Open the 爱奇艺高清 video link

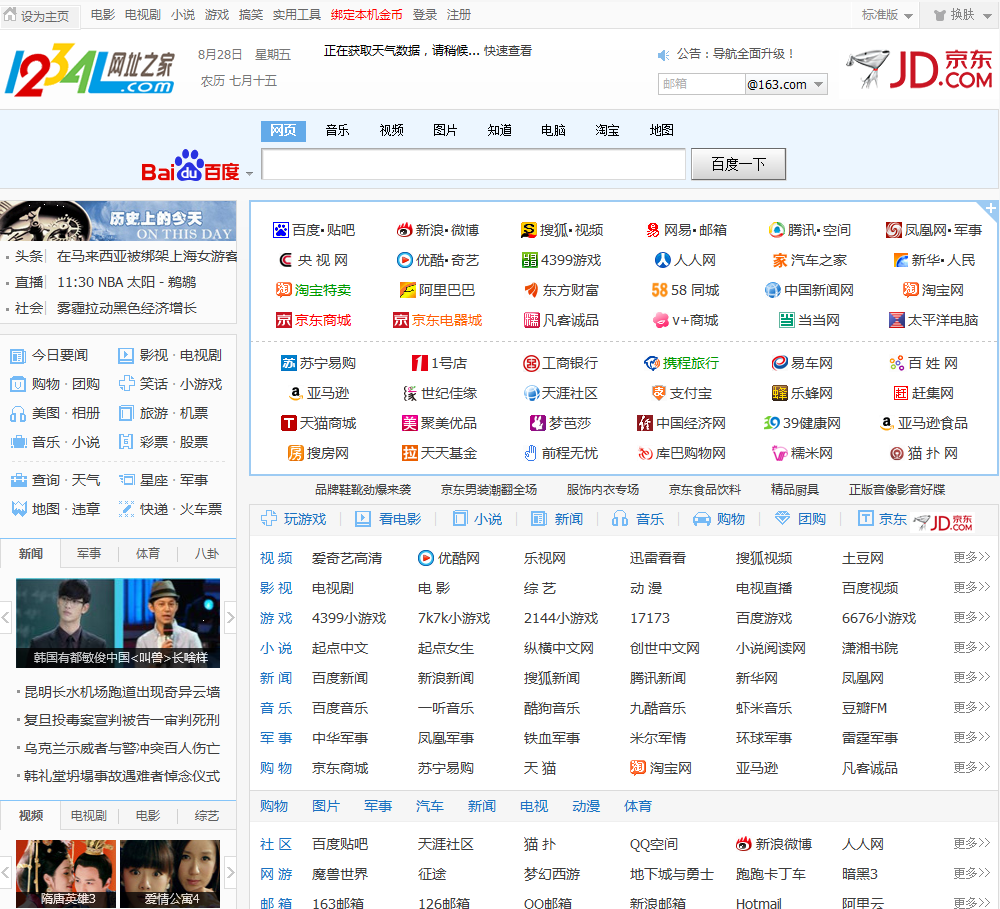[x=347, y=558]
